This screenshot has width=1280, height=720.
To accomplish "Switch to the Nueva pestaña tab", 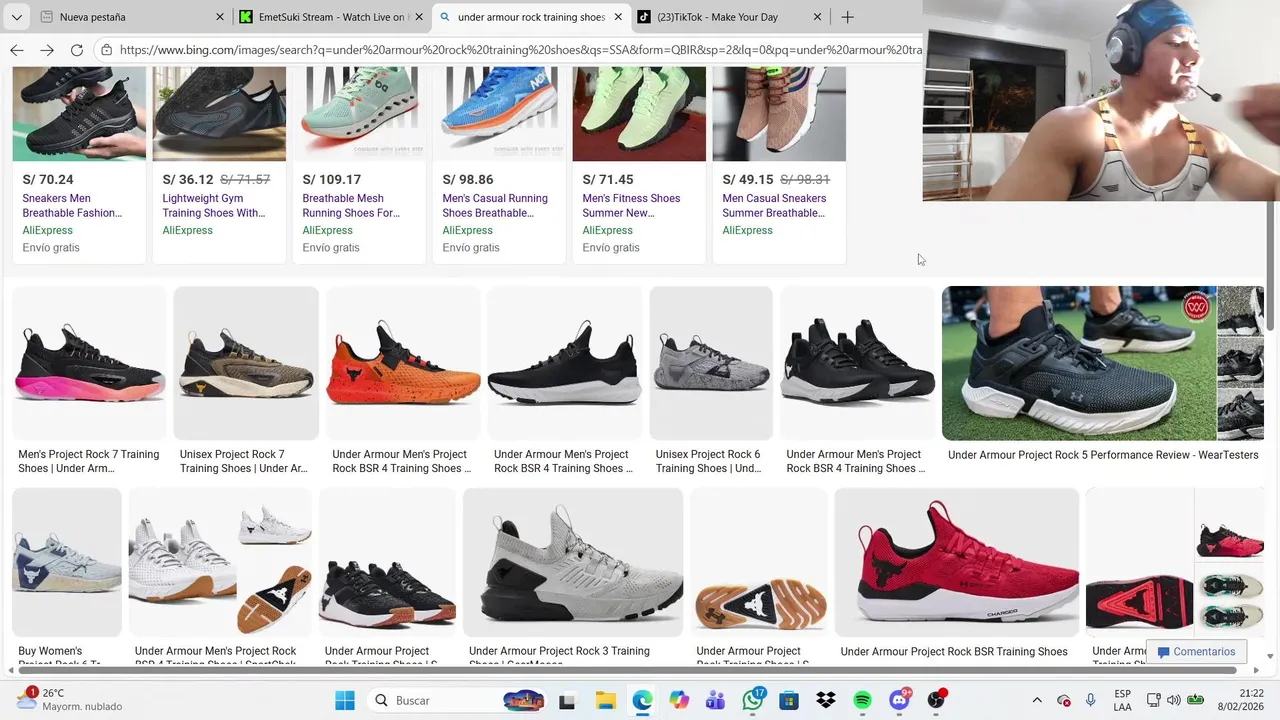I will point(130,17).
